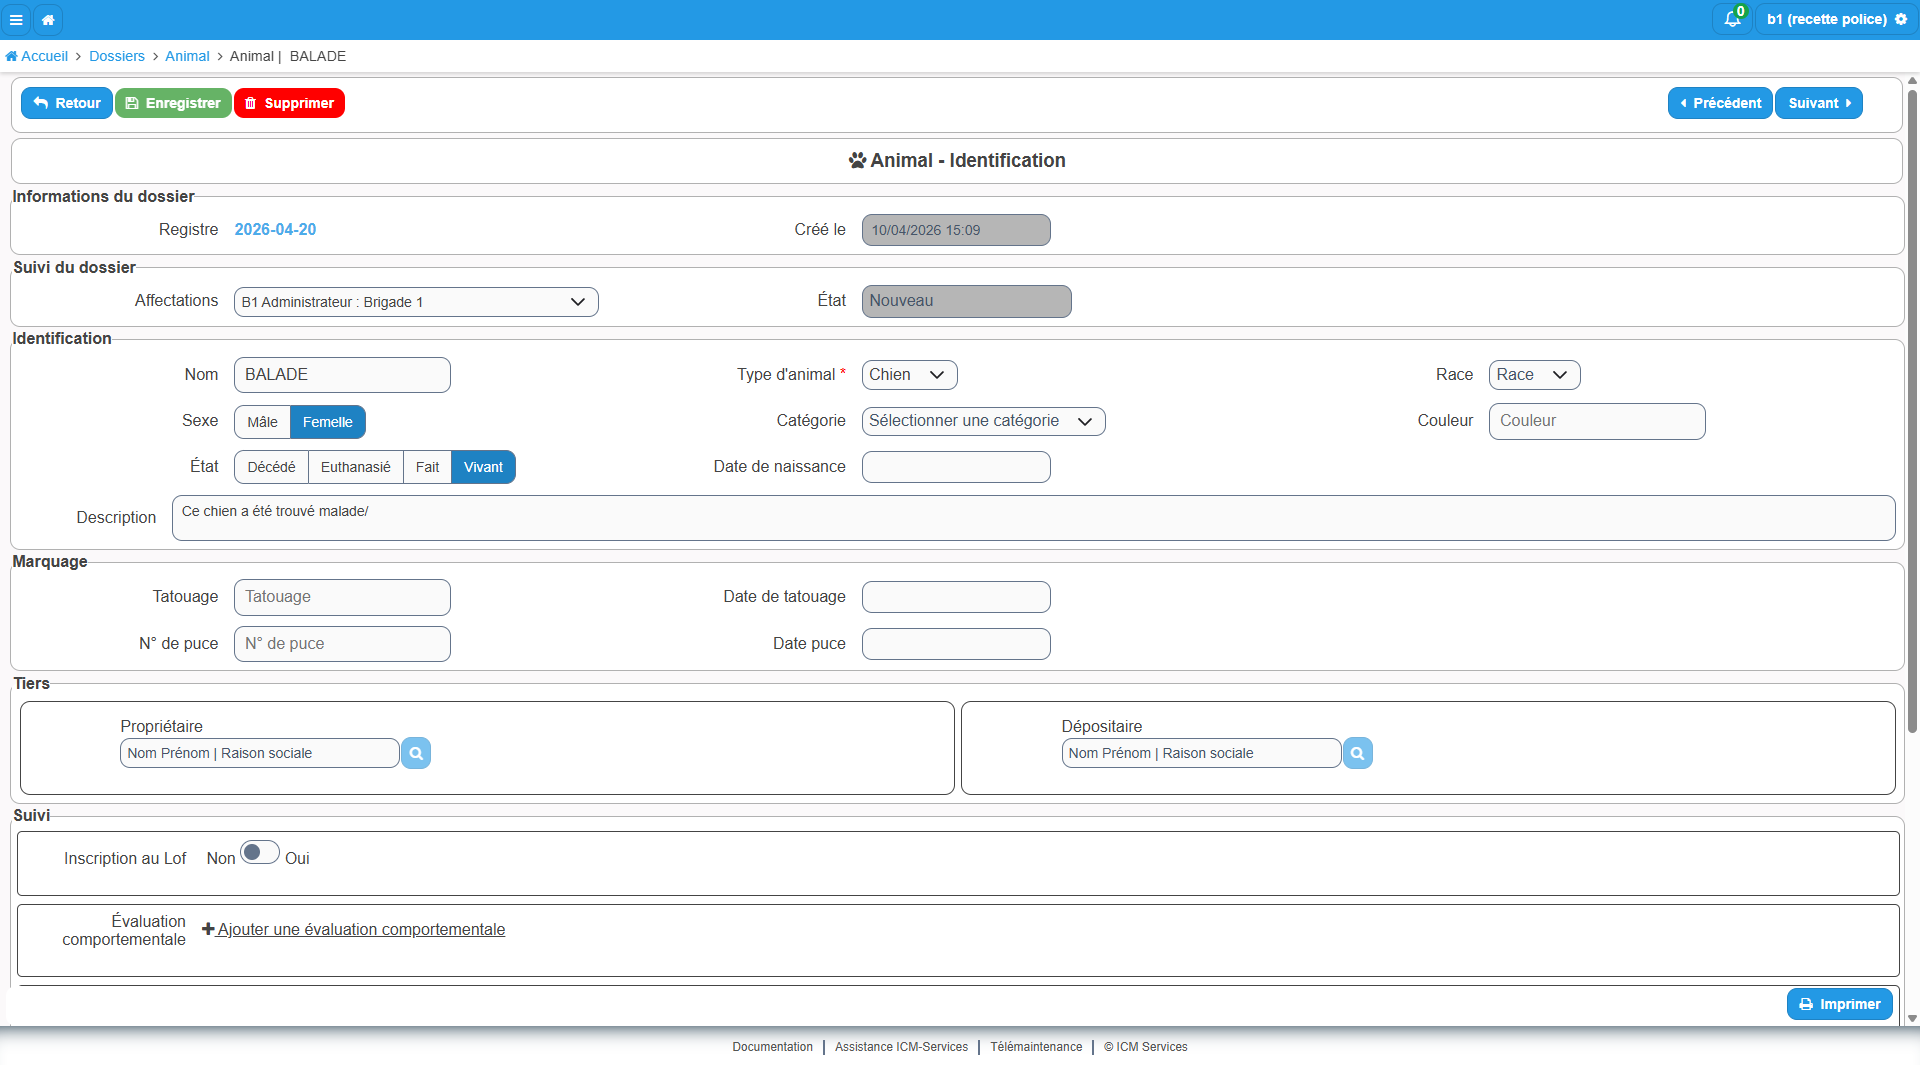Image resolution: width=1920 pixels, height=1080 pixels.
Task: Delete the record with Supprimer
Action: [289, 103]
